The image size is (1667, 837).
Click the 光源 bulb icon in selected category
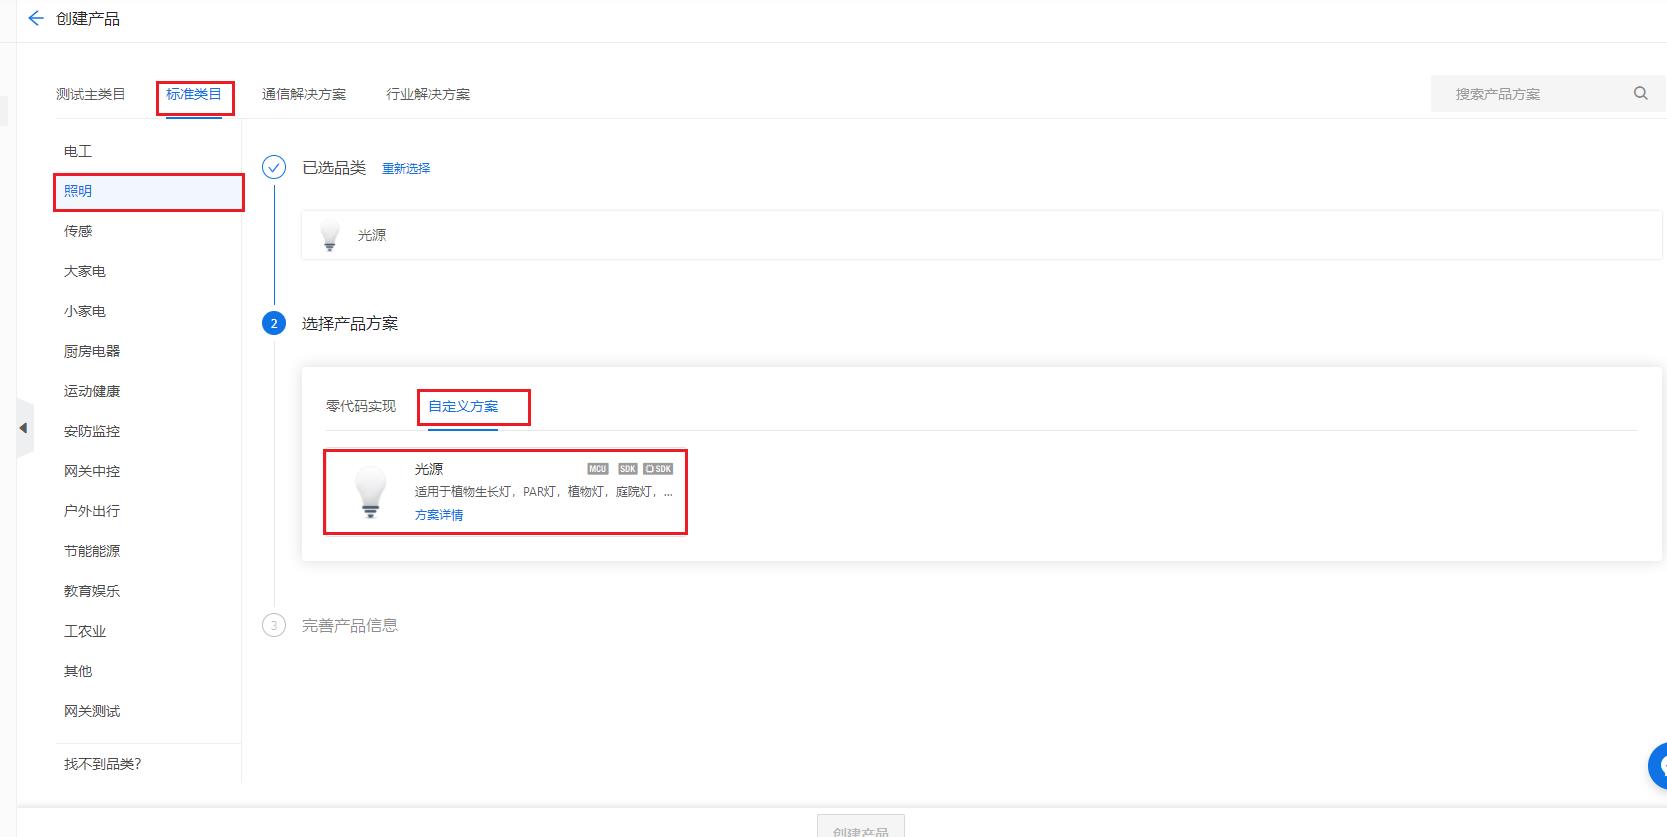point(330,235)
